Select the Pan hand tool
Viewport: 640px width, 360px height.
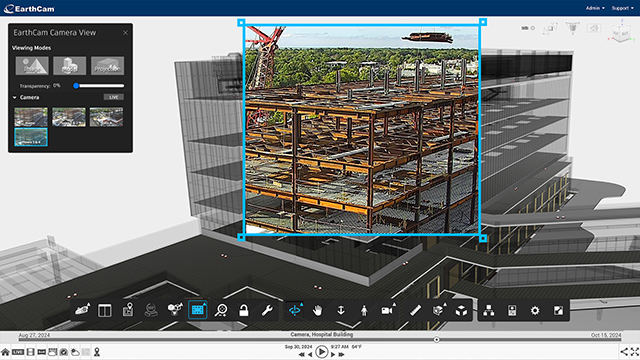317,311
